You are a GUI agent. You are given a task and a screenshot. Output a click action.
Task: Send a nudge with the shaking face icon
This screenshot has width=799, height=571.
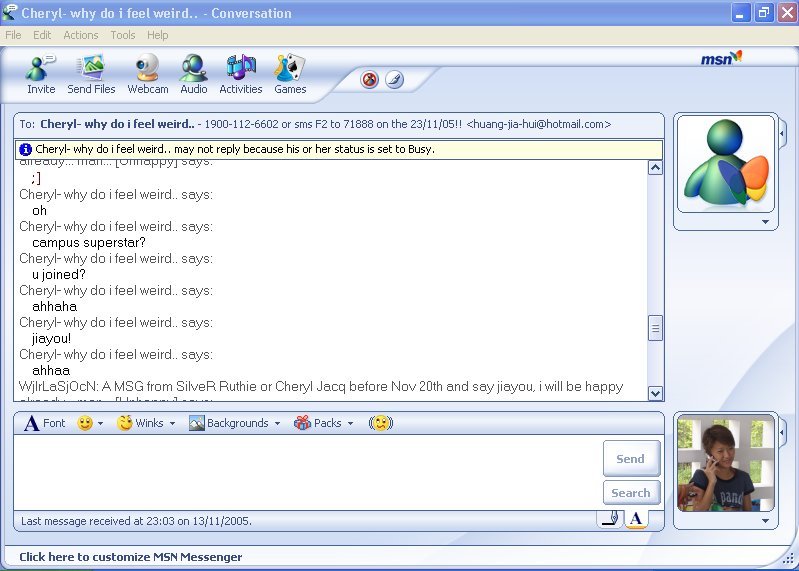tap(381, 423)
